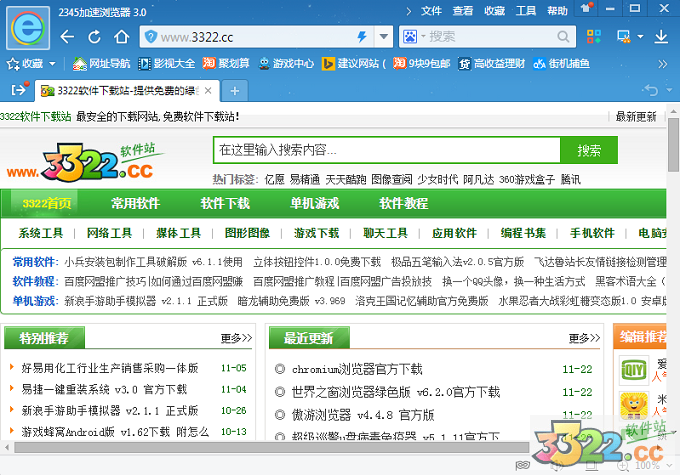Image resolution: width=680 pixels, height=475 pixels.
Task: Click the star 收藏 favorites button
Action: pyautogui.click(x=25, y=64)
